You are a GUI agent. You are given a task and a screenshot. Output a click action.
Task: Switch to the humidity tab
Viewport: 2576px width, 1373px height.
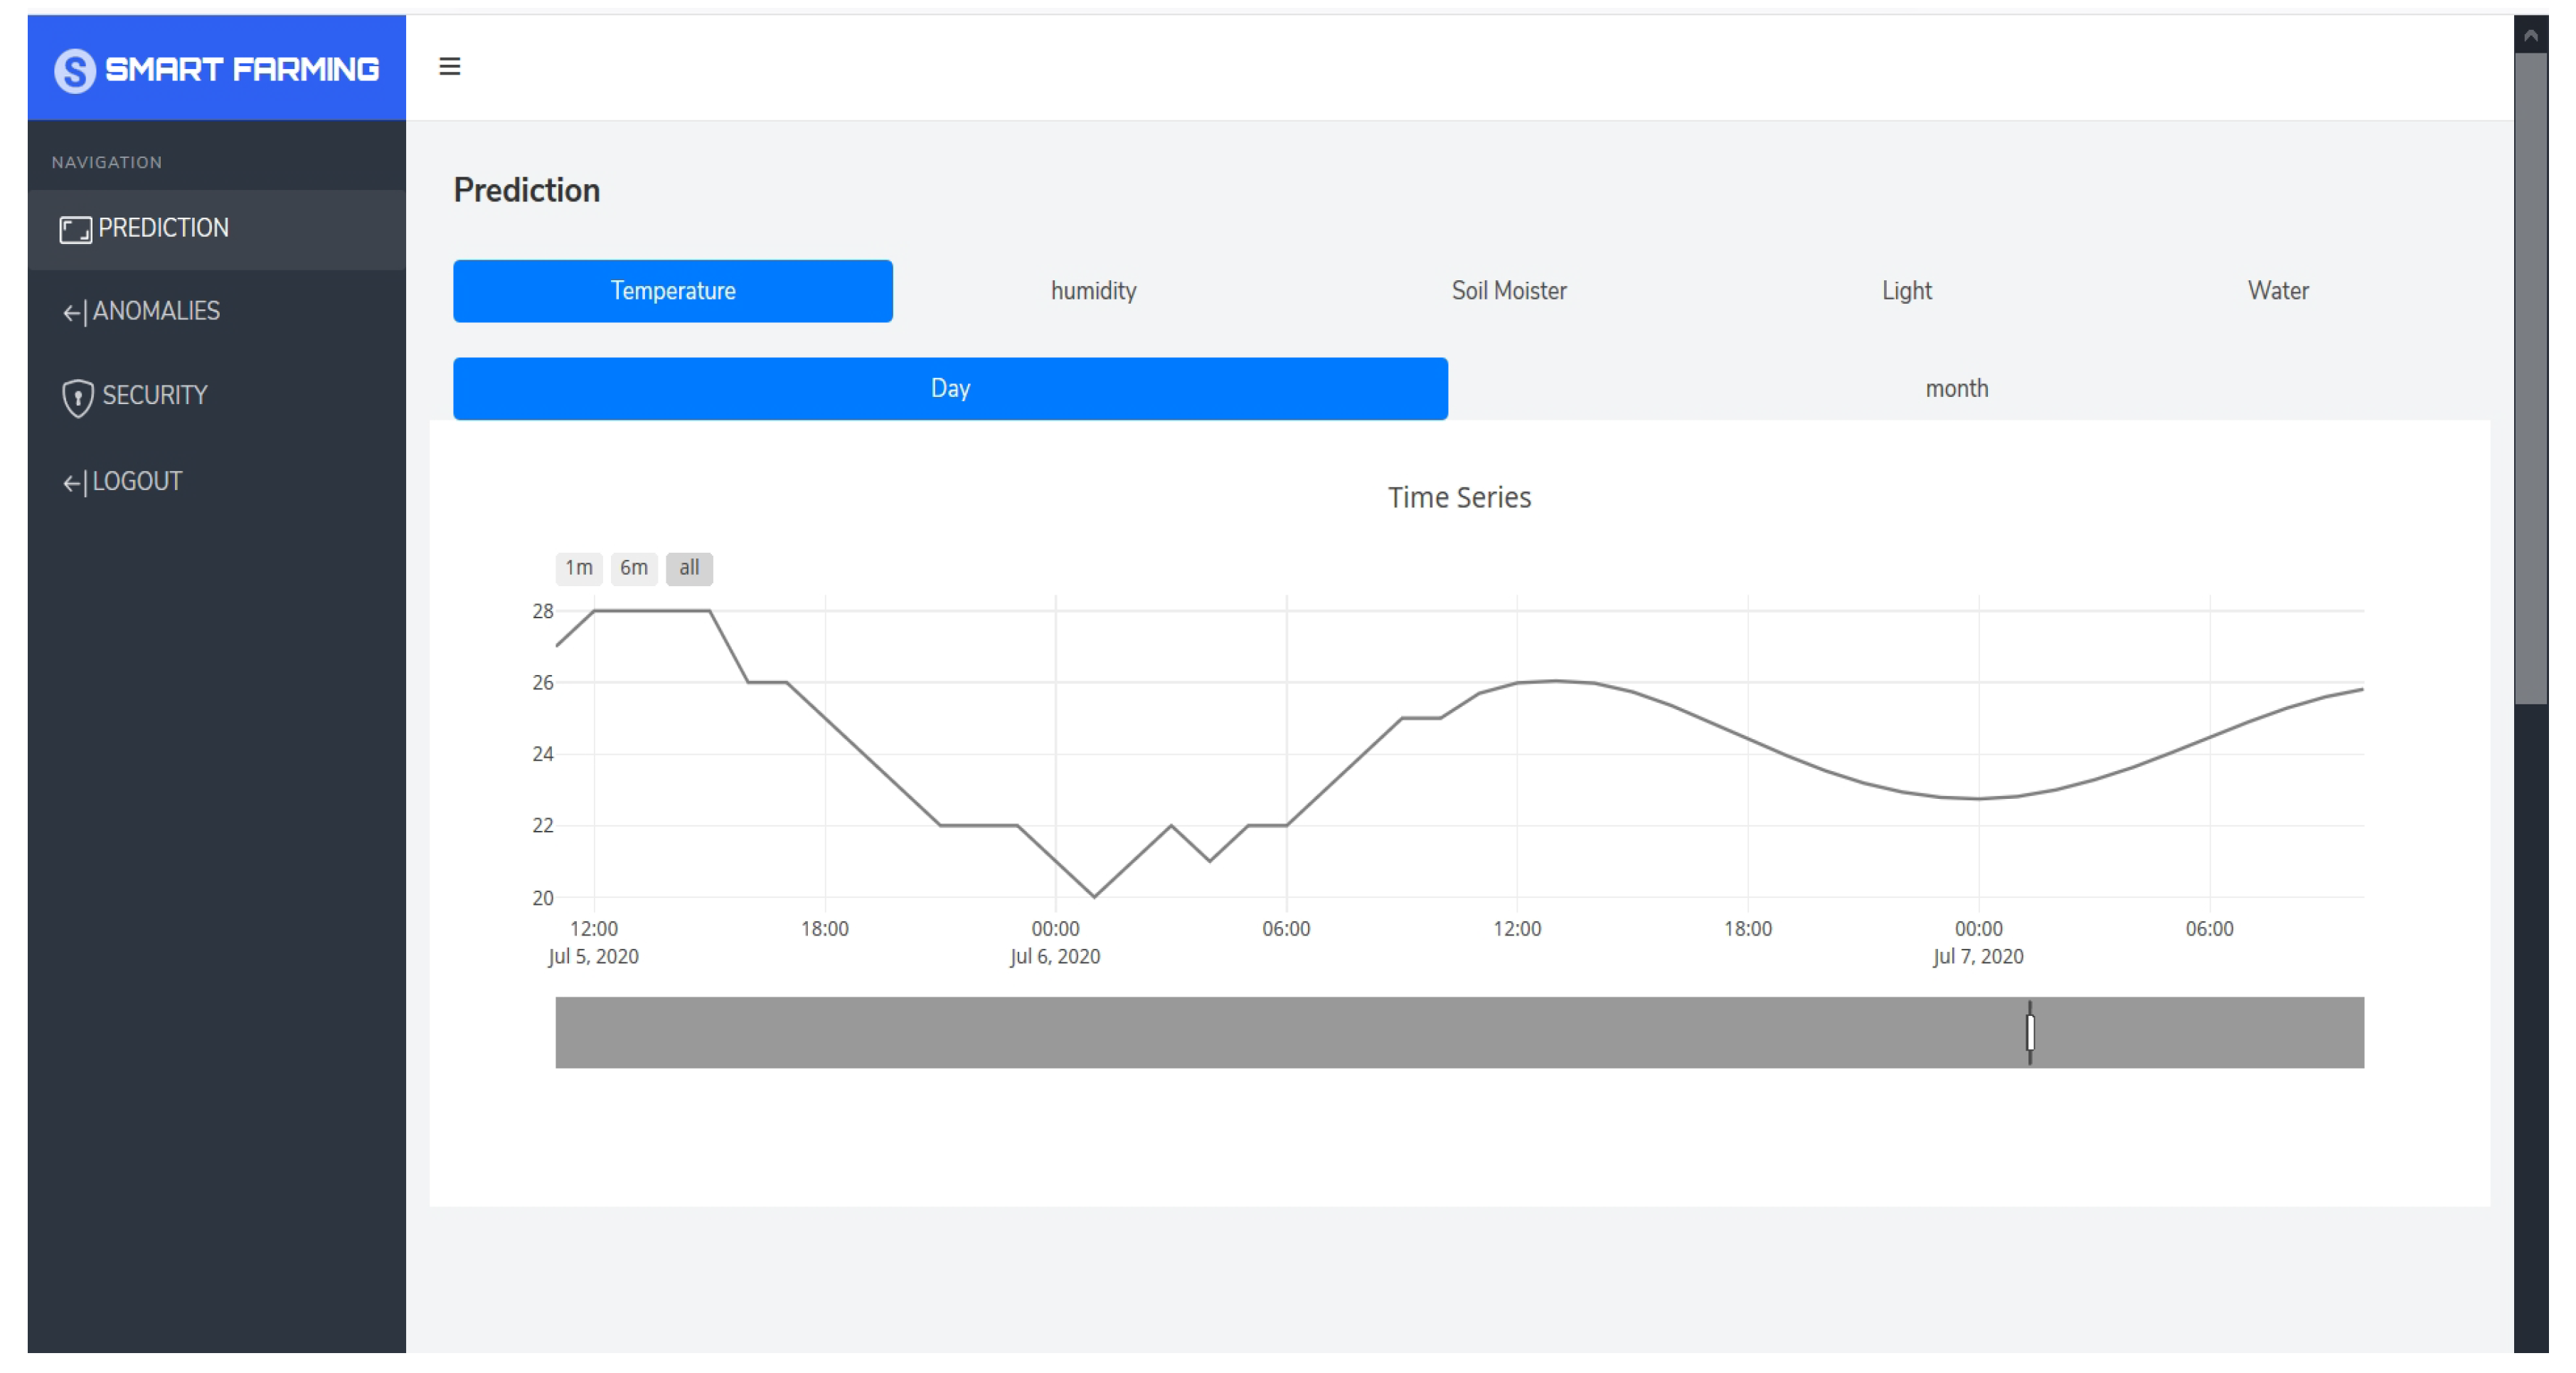click(1093, 291)
